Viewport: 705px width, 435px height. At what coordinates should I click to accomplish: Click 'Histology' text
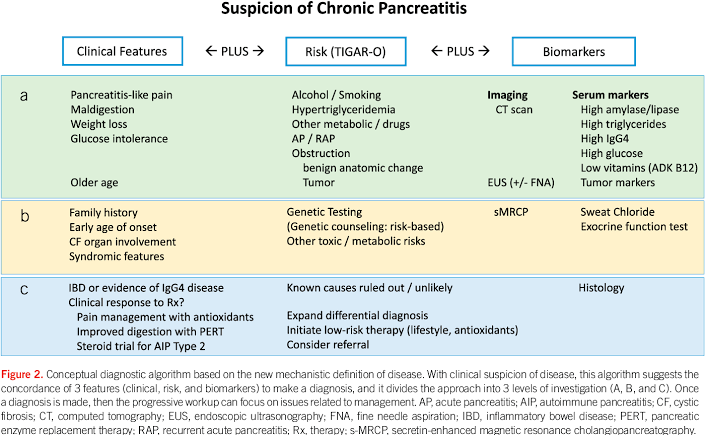[602, 288]
